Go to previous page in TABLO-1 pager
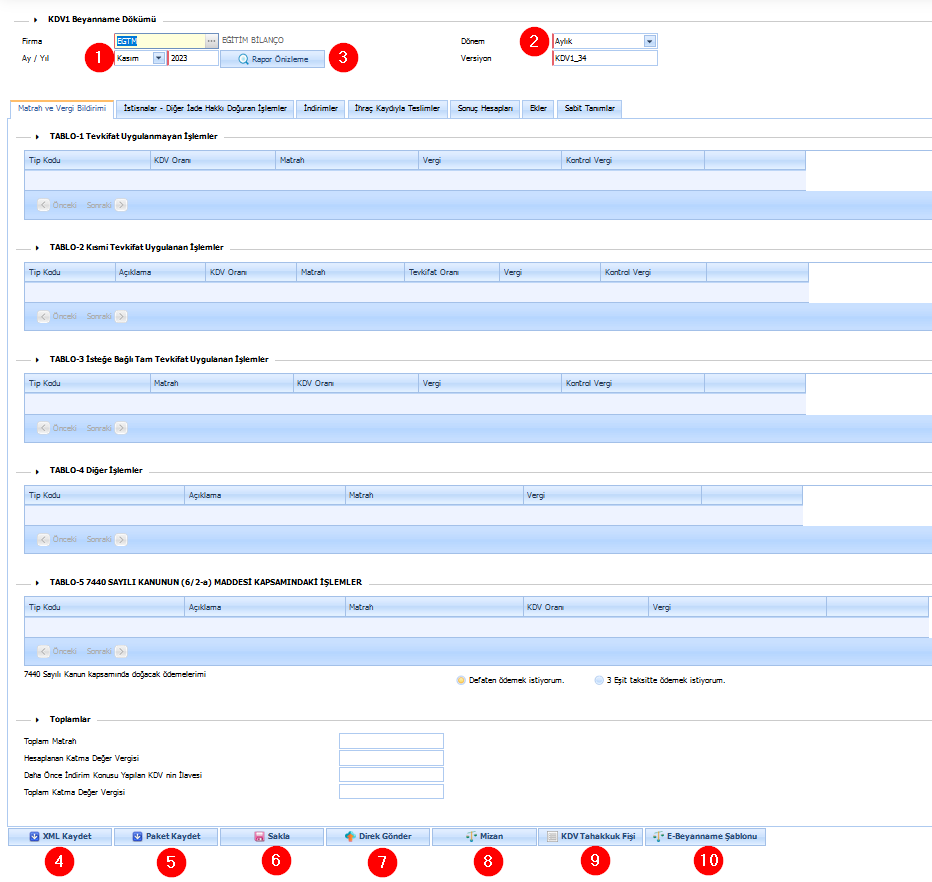Screen dimensions: 932x882 (43, 205)
